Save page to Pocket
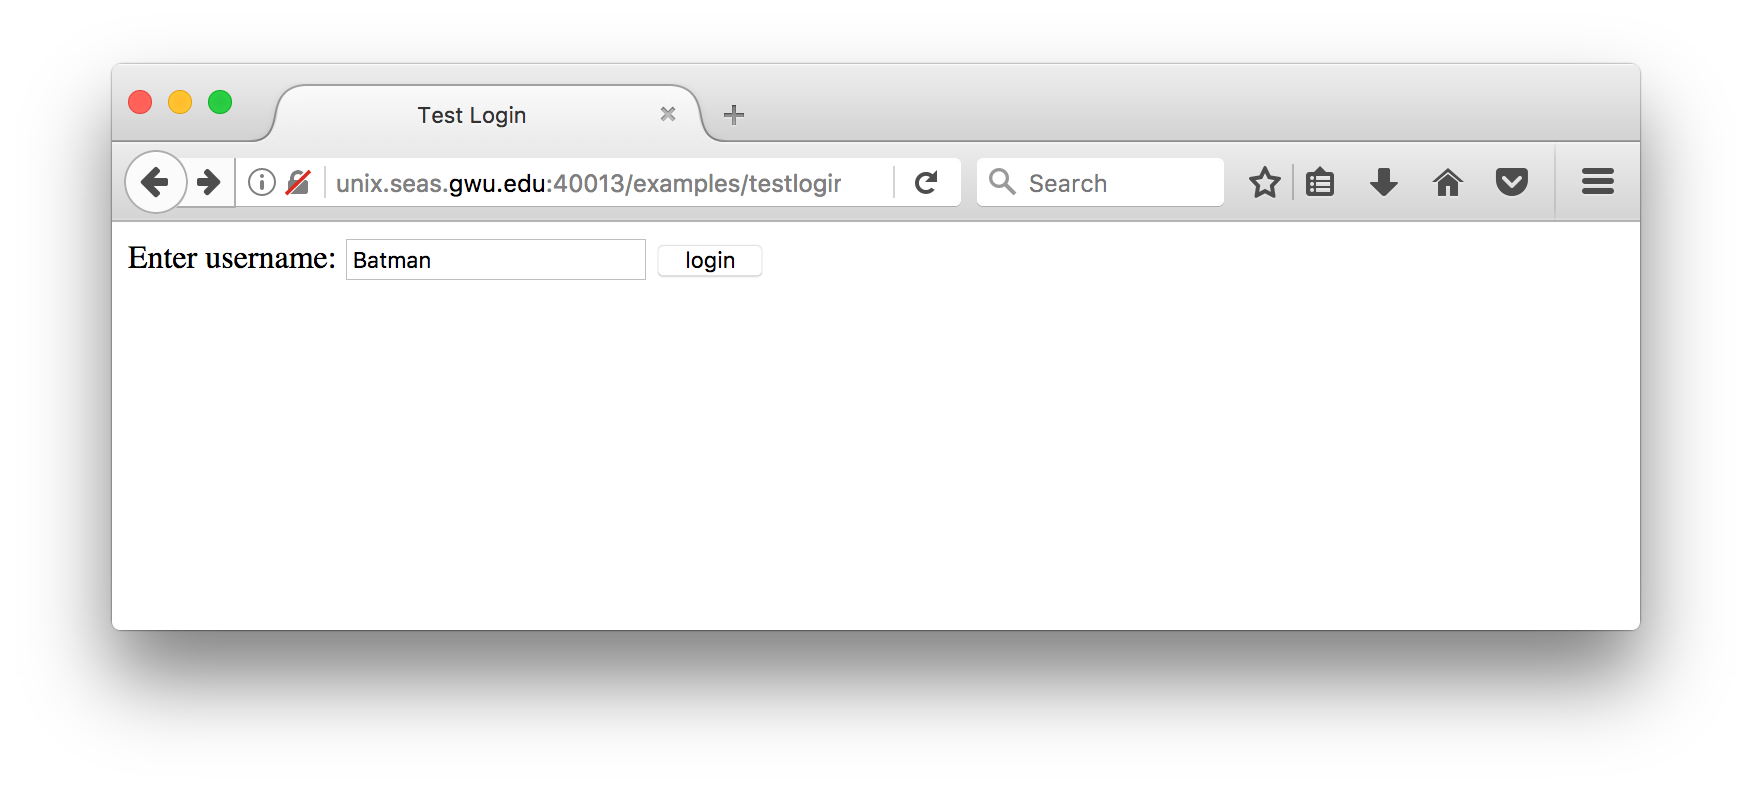1752x790 pixels. pos(1511,182)
